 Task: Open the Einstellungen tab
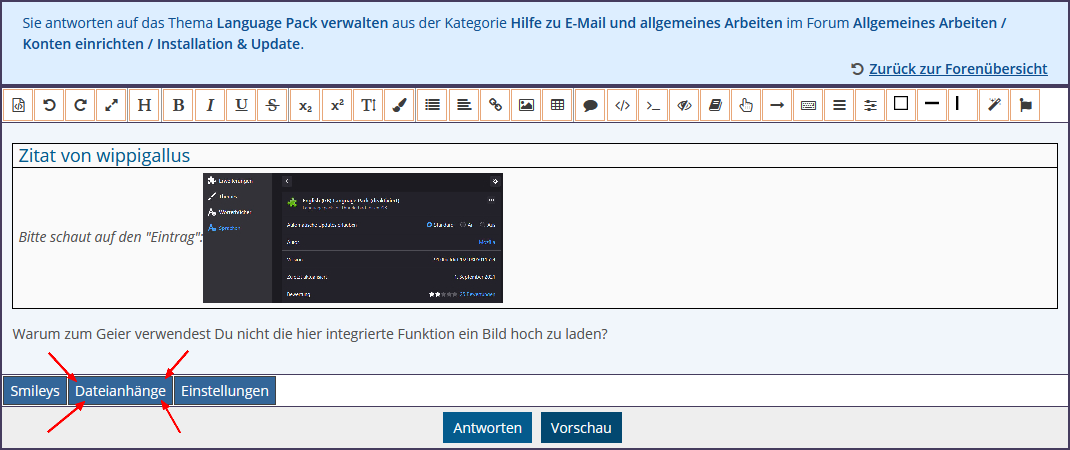pos(225,391)
